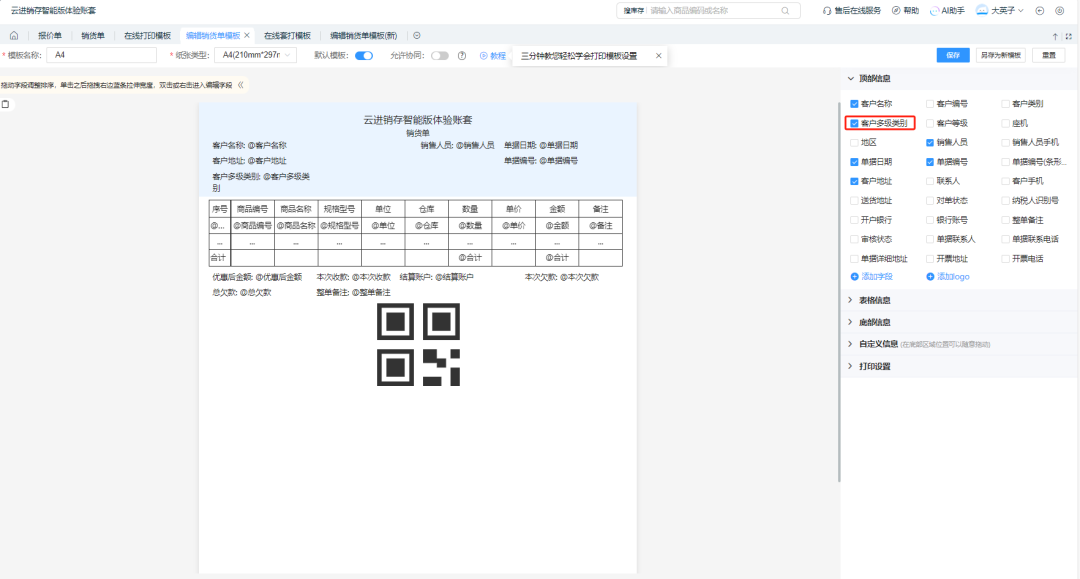Uncheck the 客户名称 checkbox

(854, 104)
